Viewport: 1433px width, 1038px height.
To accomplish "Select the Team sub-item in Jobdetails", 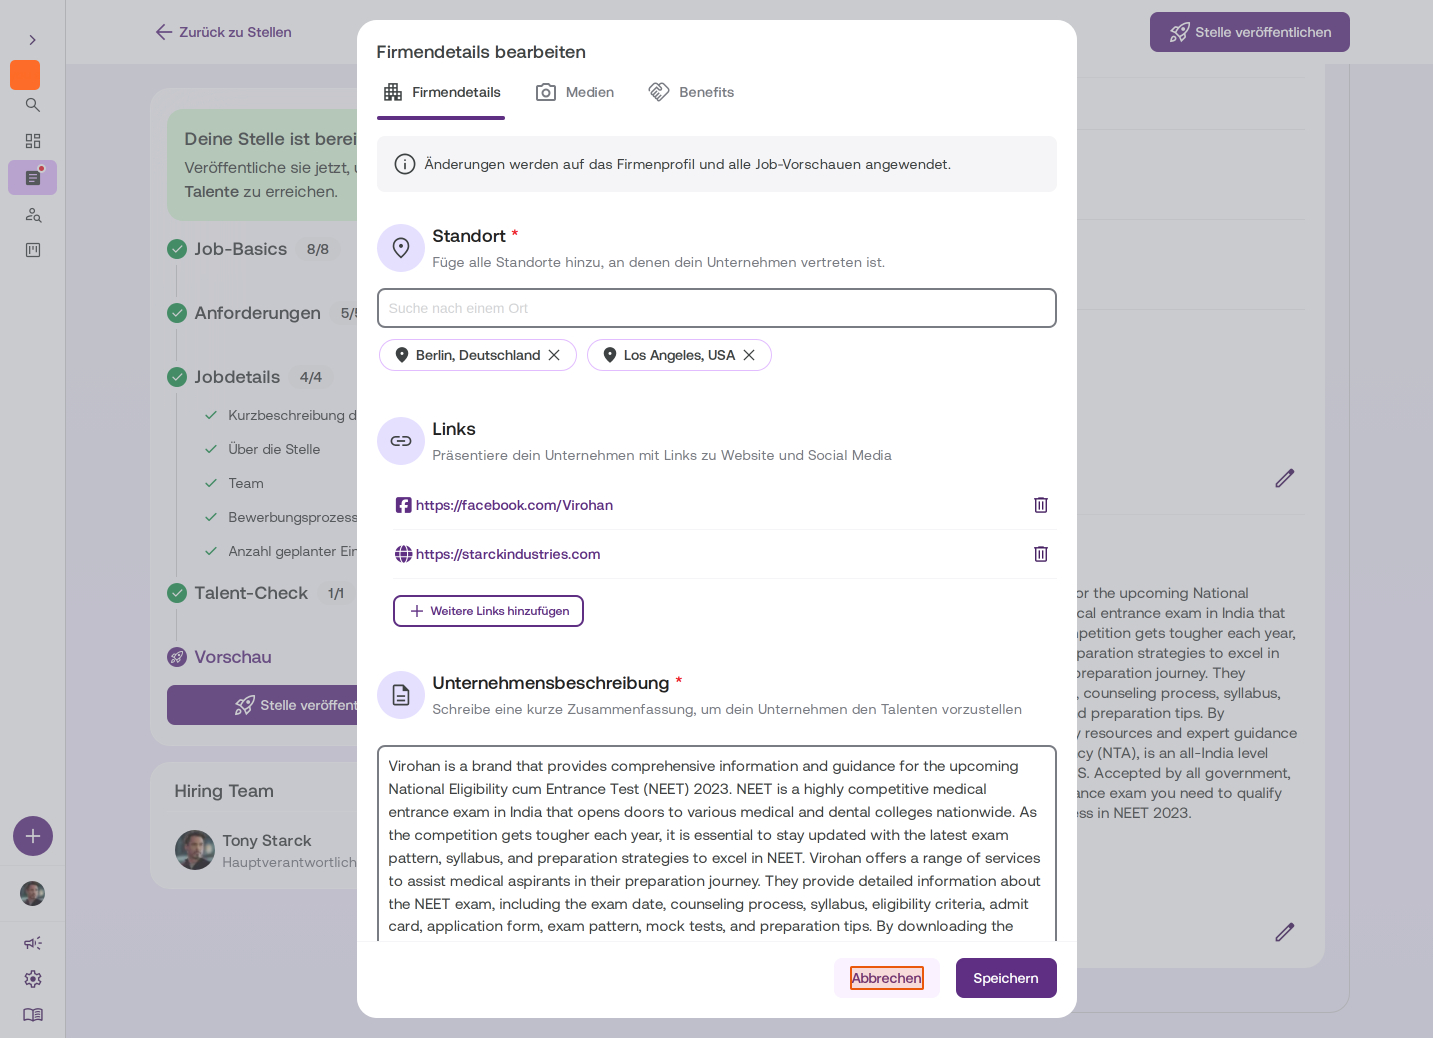I will [x=246, y=483].
